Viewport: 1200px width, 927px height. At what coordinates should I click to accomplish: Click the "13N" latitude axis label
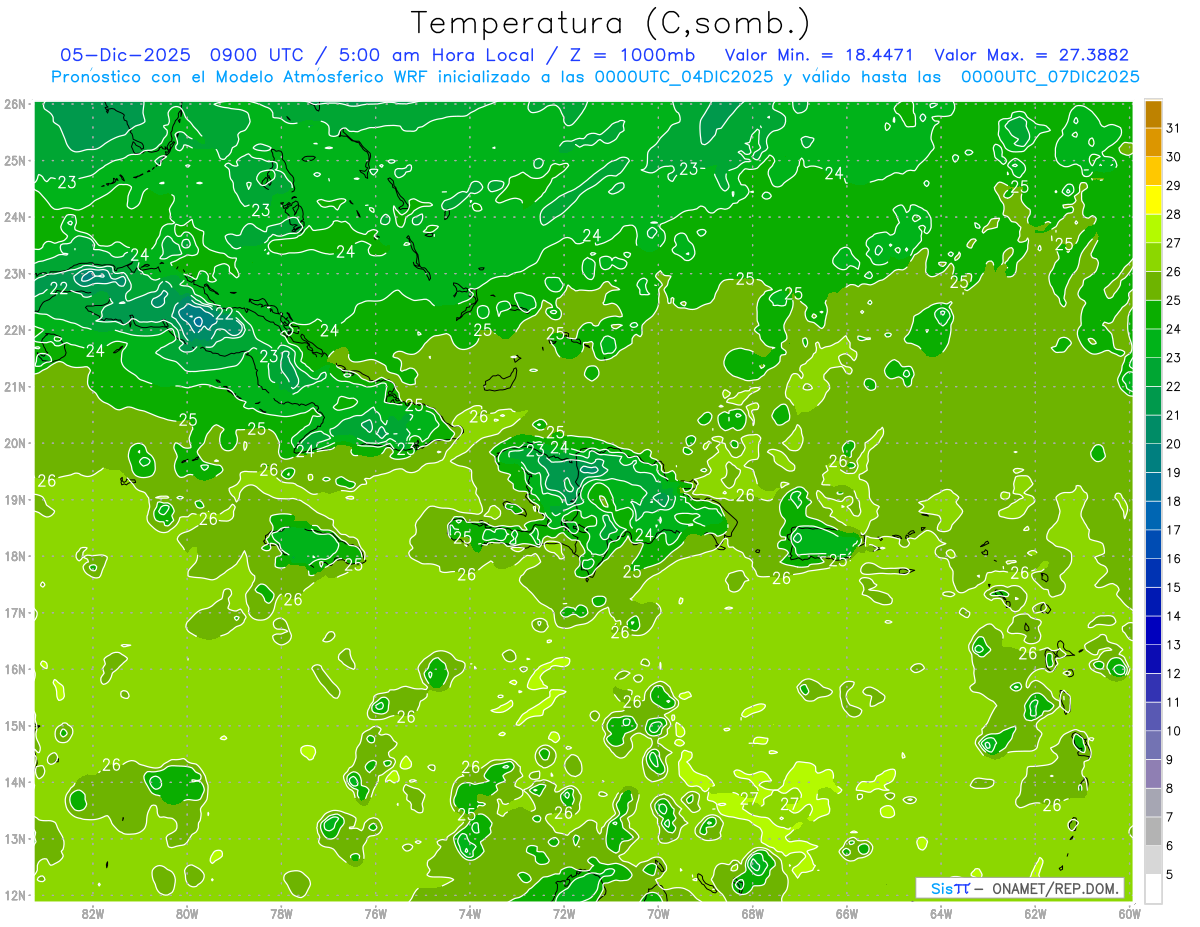tap(15, 838)
